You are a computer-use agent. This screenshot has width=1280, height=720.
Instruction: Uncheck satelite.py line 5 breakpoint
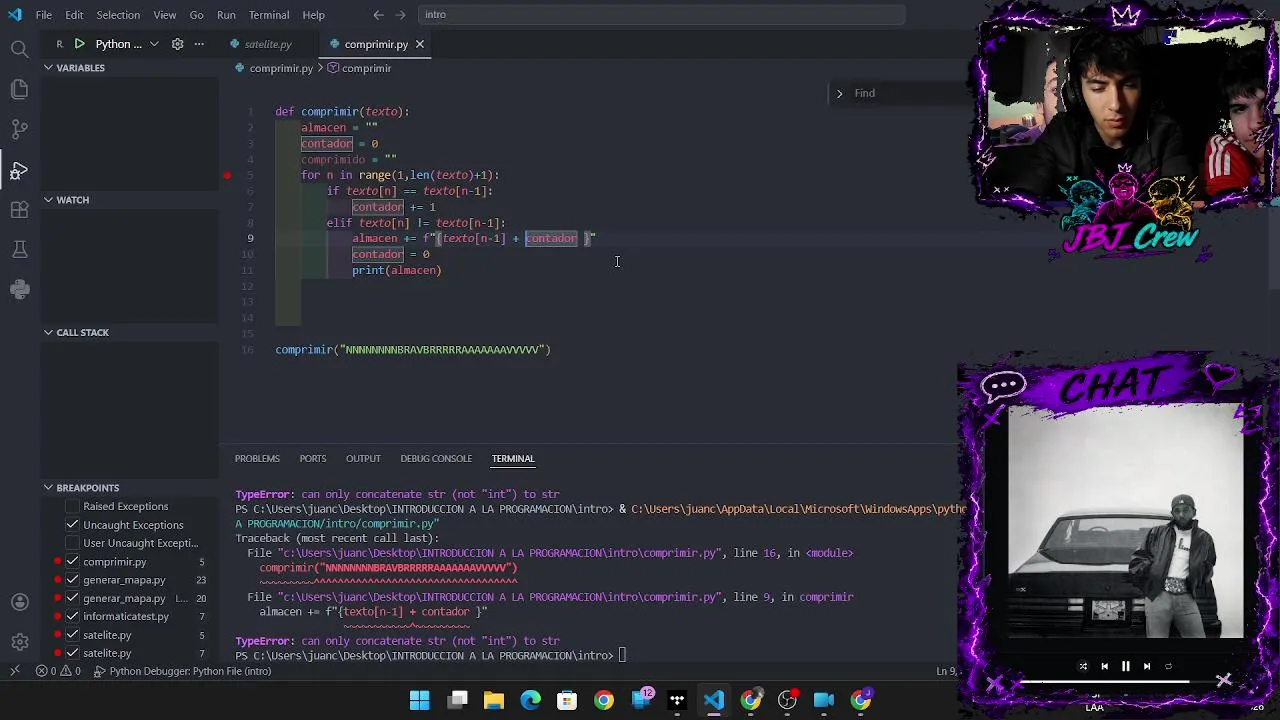72,635
